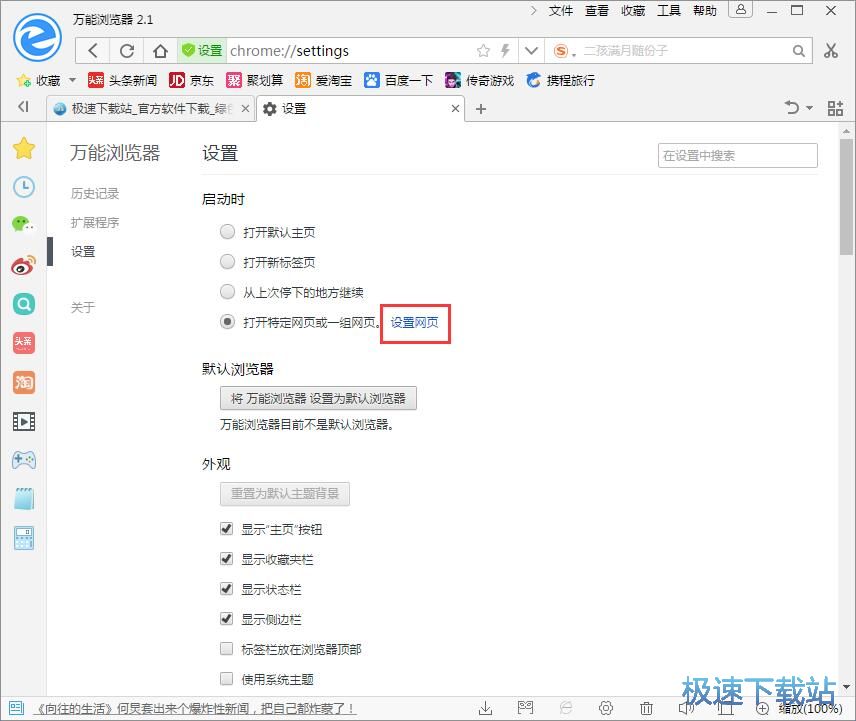Viewport: 856px width, 721px height.
Task: Close the 设置 tab
Action: [455, 109]
